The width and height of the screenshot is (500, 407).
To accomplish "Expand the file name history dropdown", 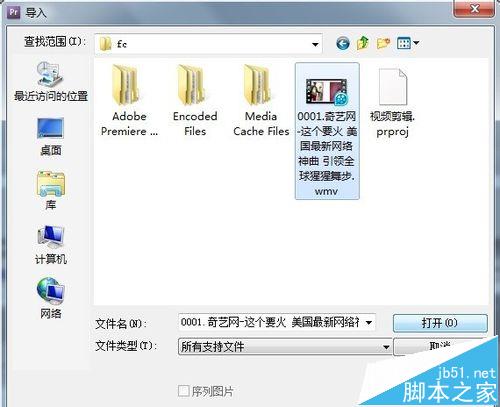I will coord(369,323).
